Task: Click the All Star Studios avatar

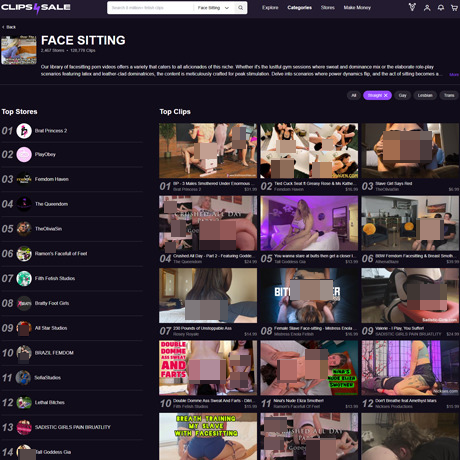Action: [x=24, y=328]
